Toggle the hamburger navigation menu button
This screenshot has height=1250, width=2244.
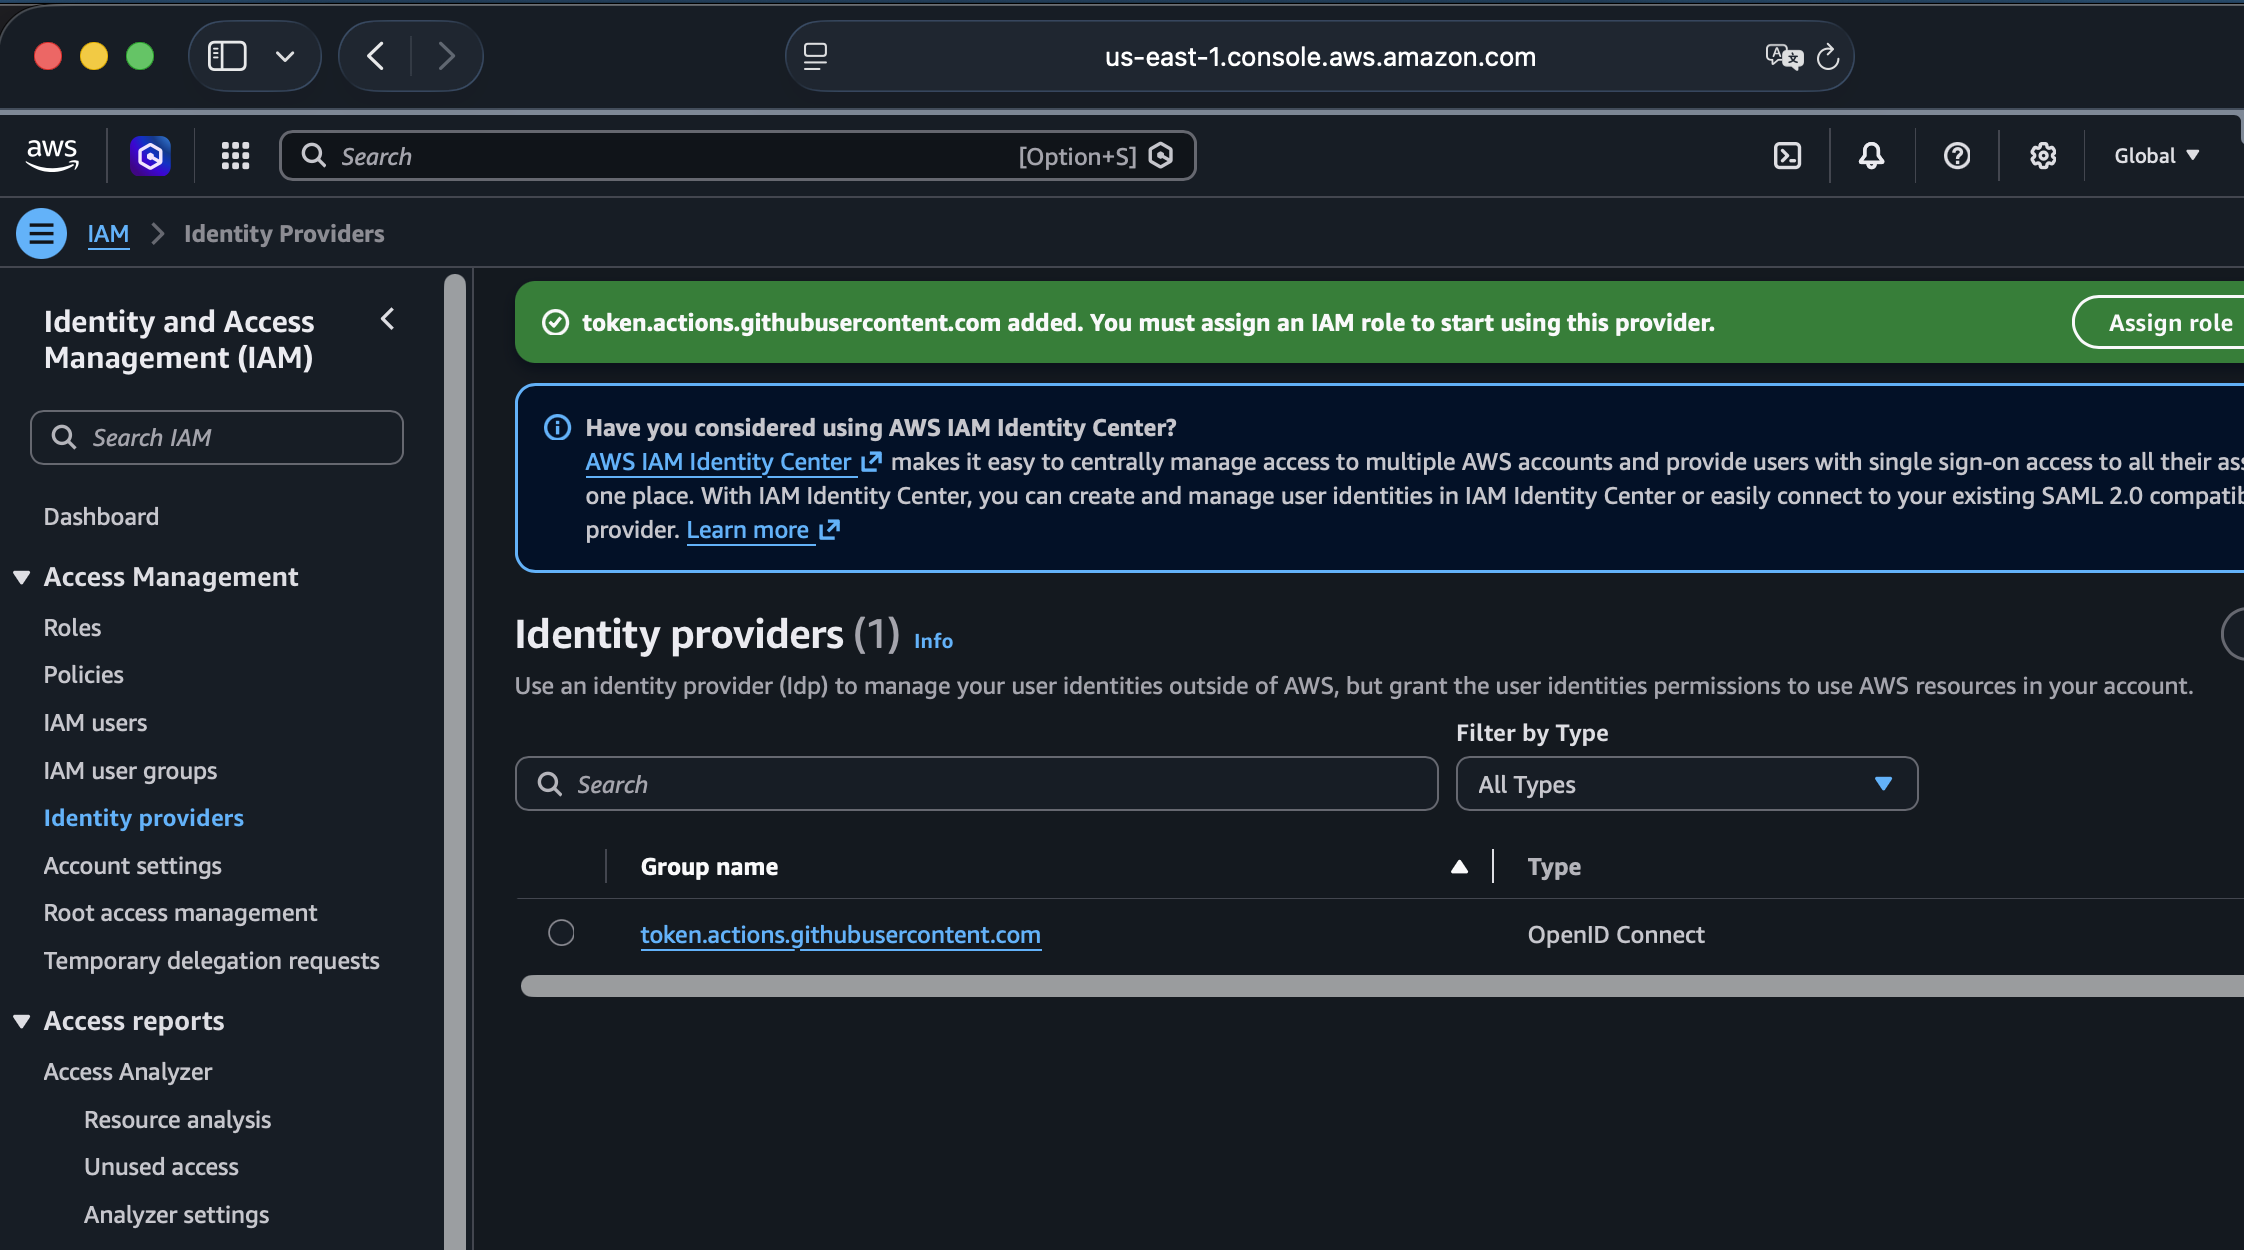(x=41, y=234)
